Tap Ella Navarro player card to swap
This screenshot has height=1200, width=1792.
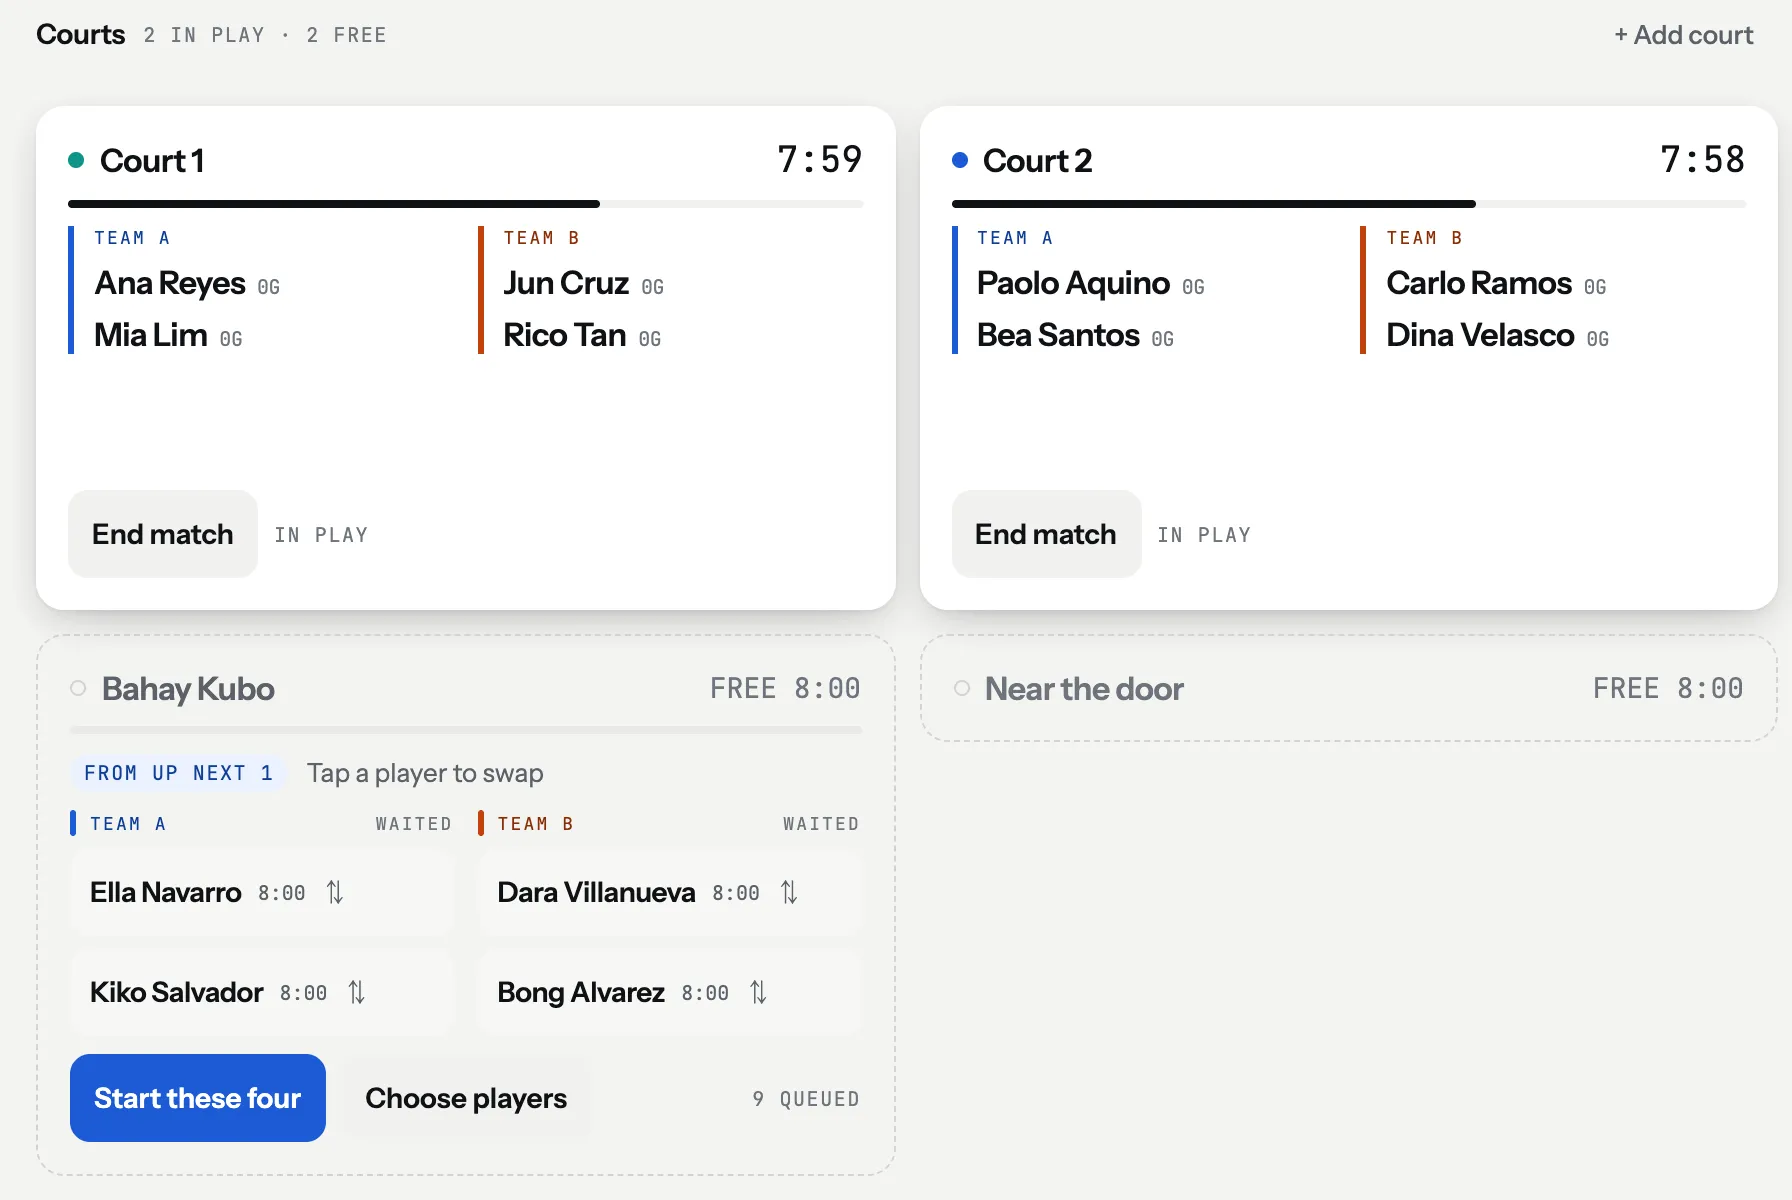click(x=262, y=892)
